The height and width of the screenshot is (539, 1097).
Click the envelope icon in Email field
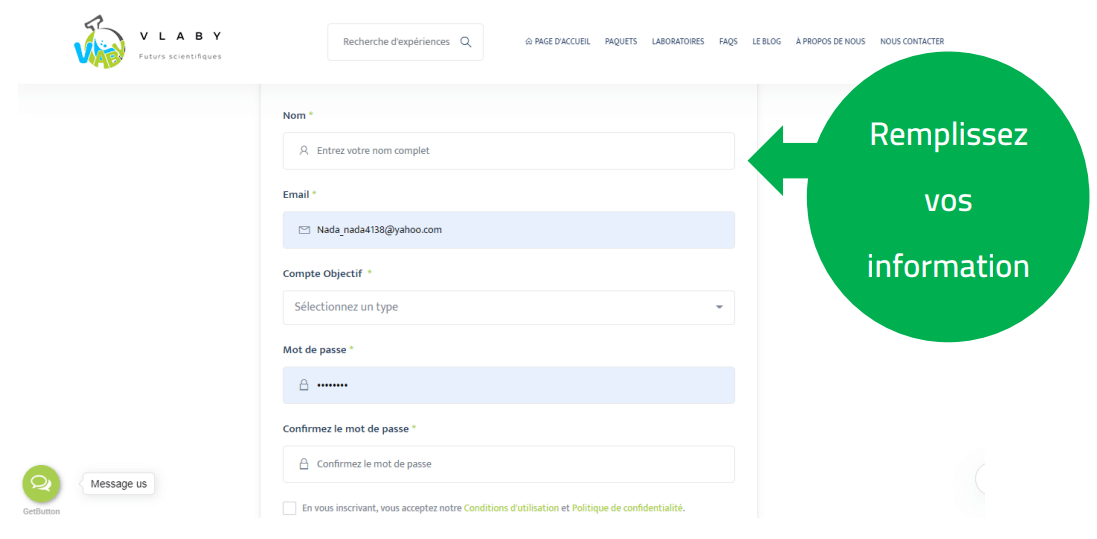point(304,230)
